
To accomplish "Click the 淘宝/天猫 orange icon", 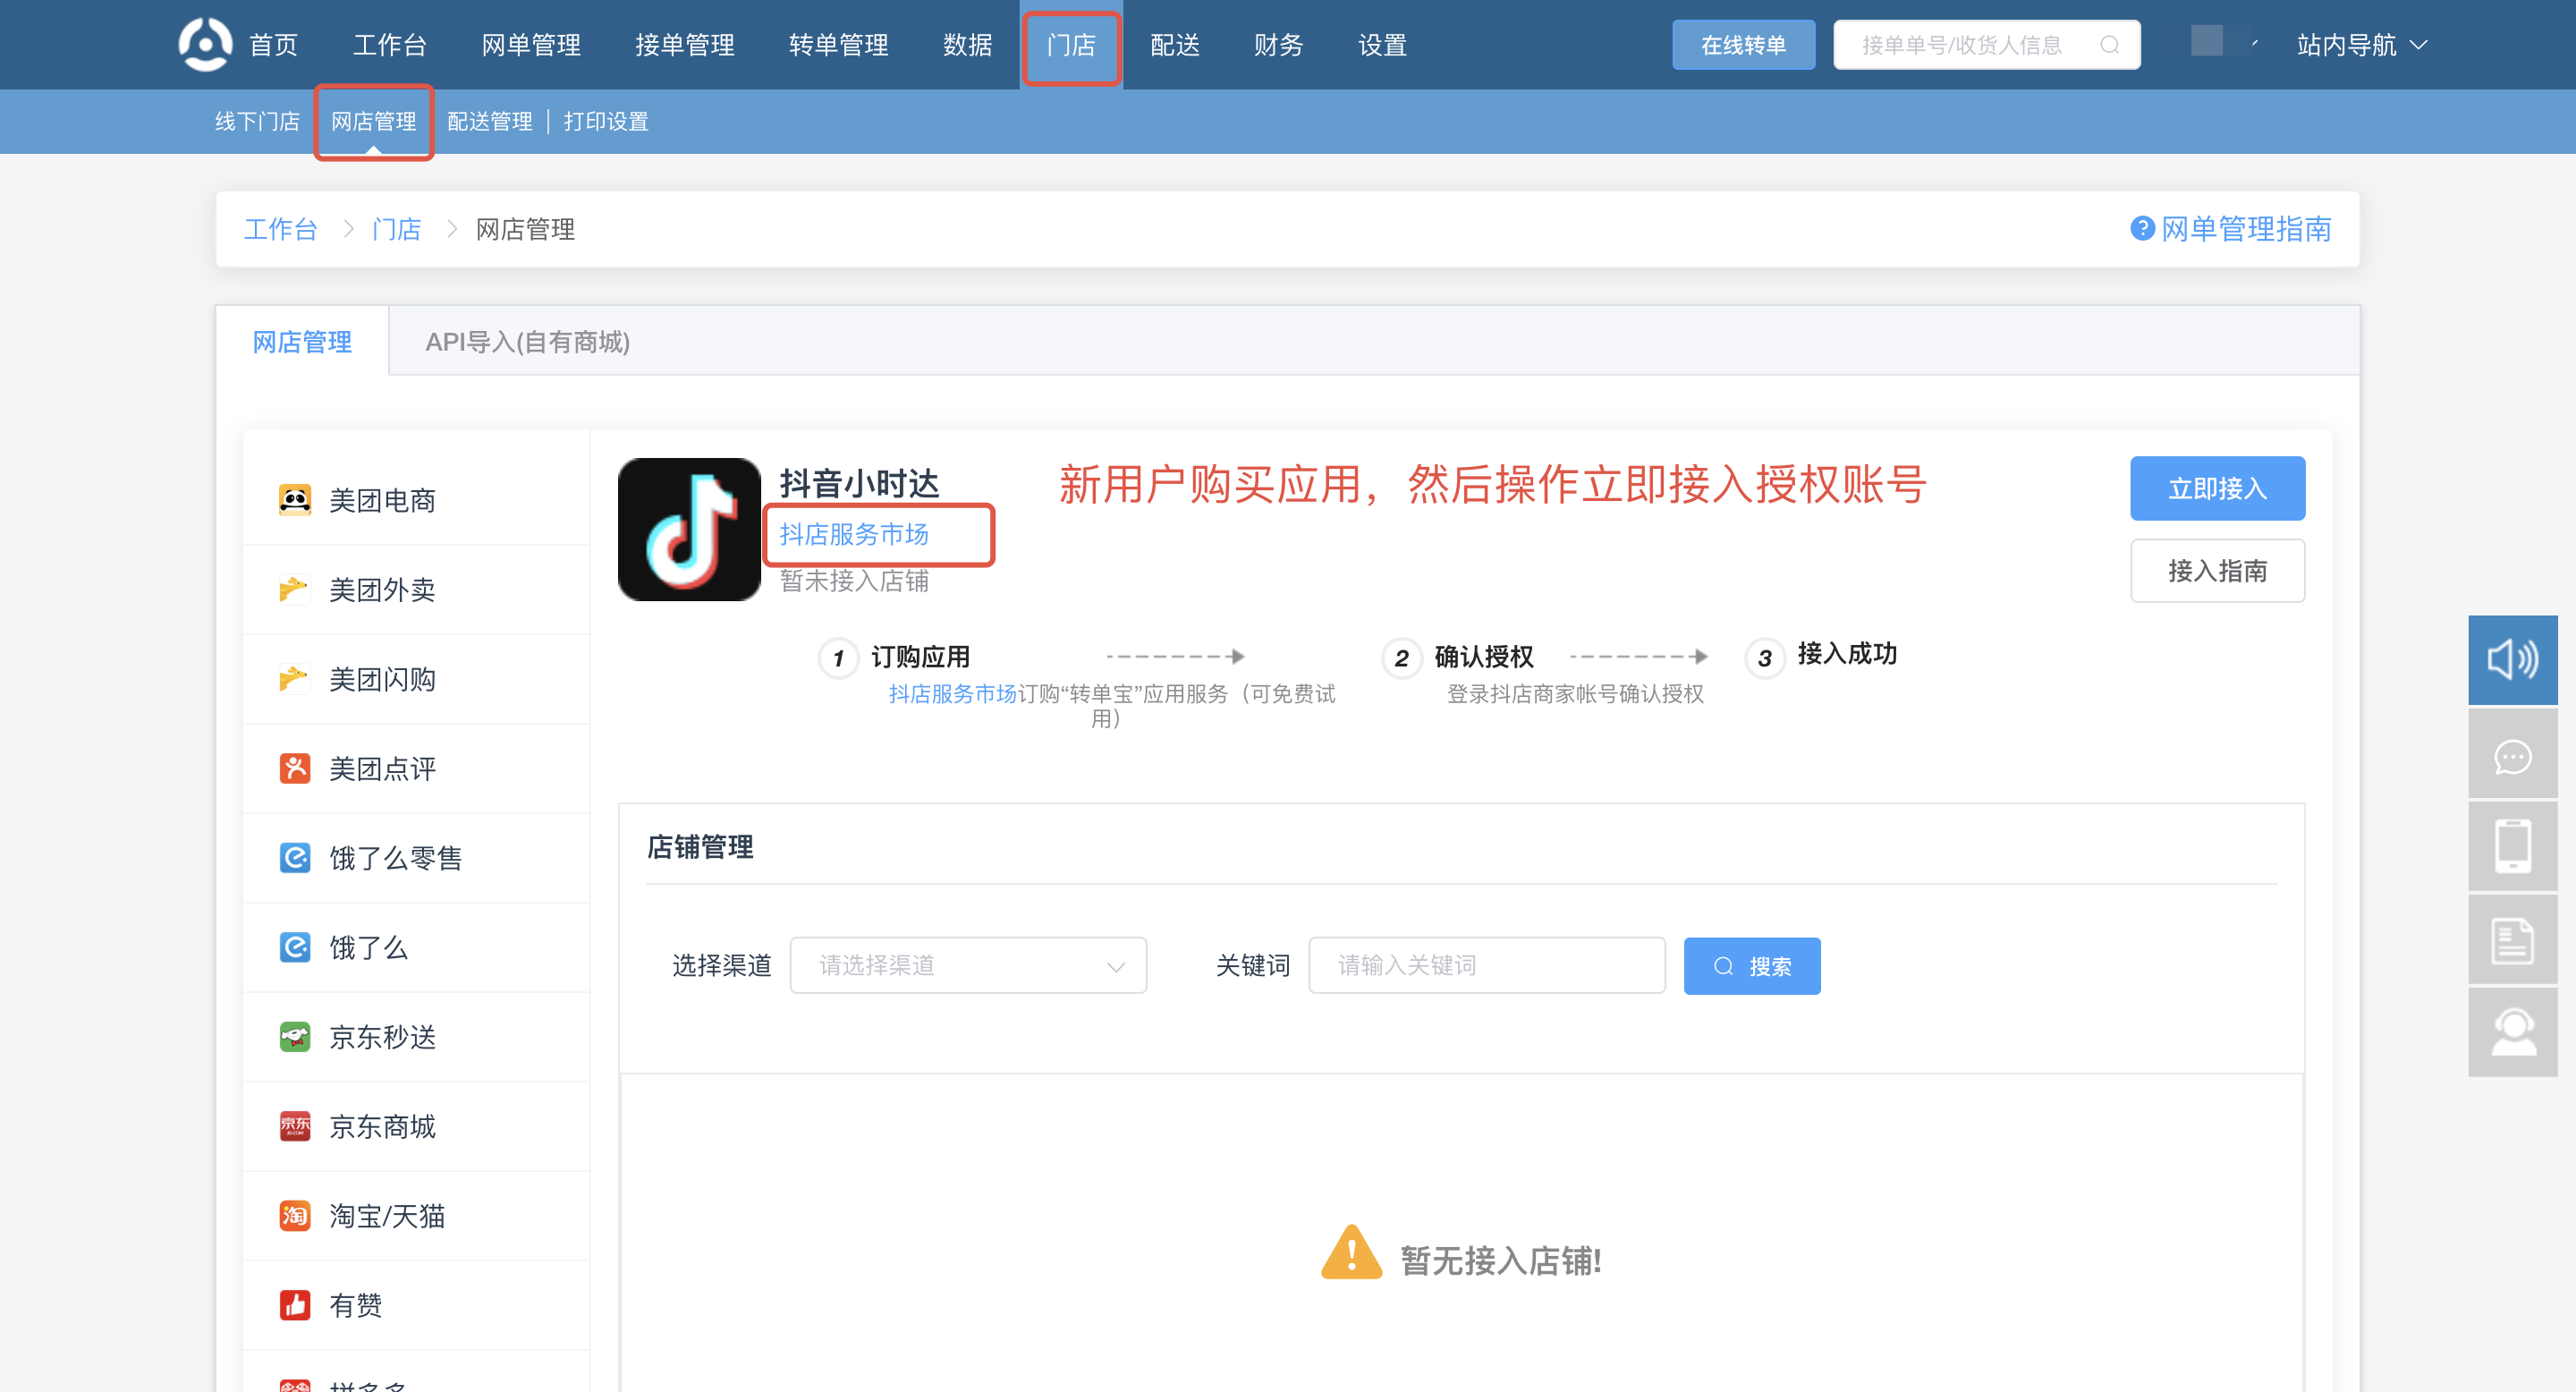I will 295,1216.
